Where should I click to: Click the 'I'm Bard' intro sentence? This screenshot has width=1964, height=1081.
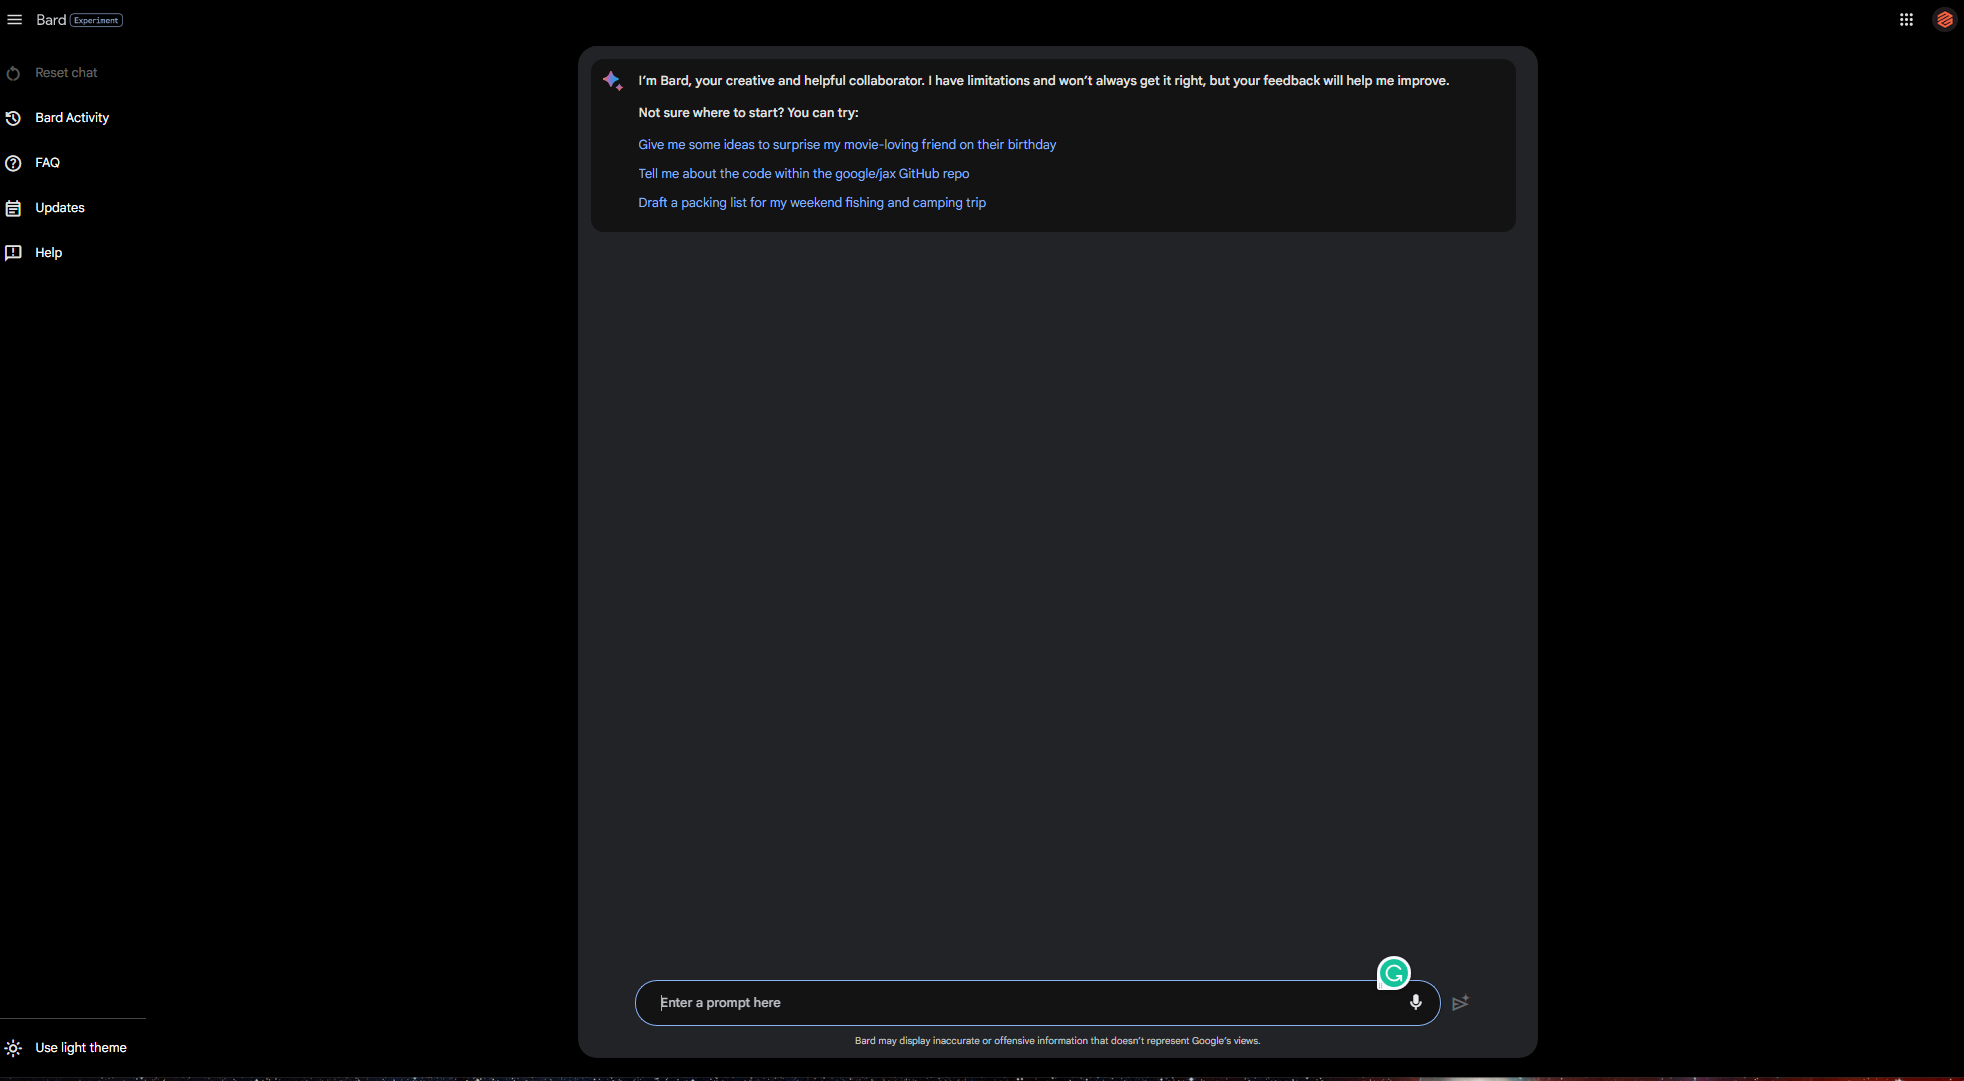[x=1043, y=81]
